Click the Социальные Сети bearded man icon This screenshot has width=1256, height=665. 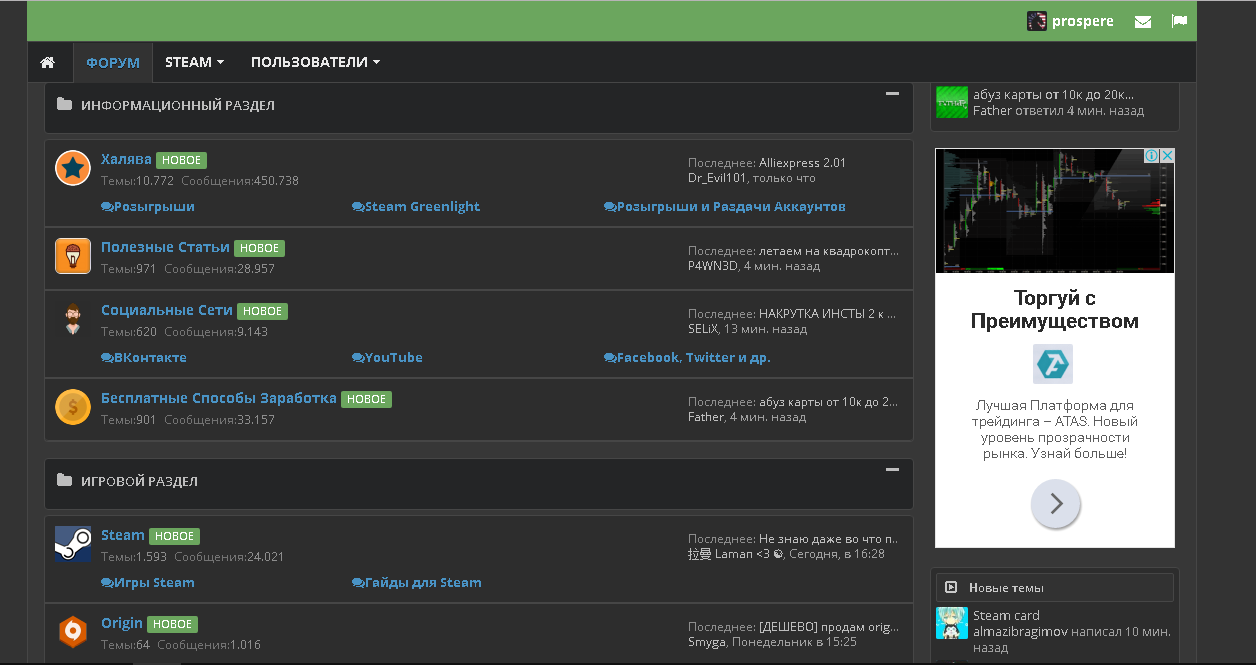(x=73, y=320)
